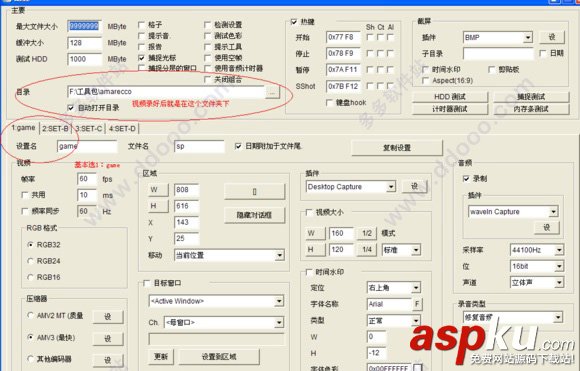Click the 设置名 game input field
Viewport: 580px width, 371px height.
coord(87,146)
